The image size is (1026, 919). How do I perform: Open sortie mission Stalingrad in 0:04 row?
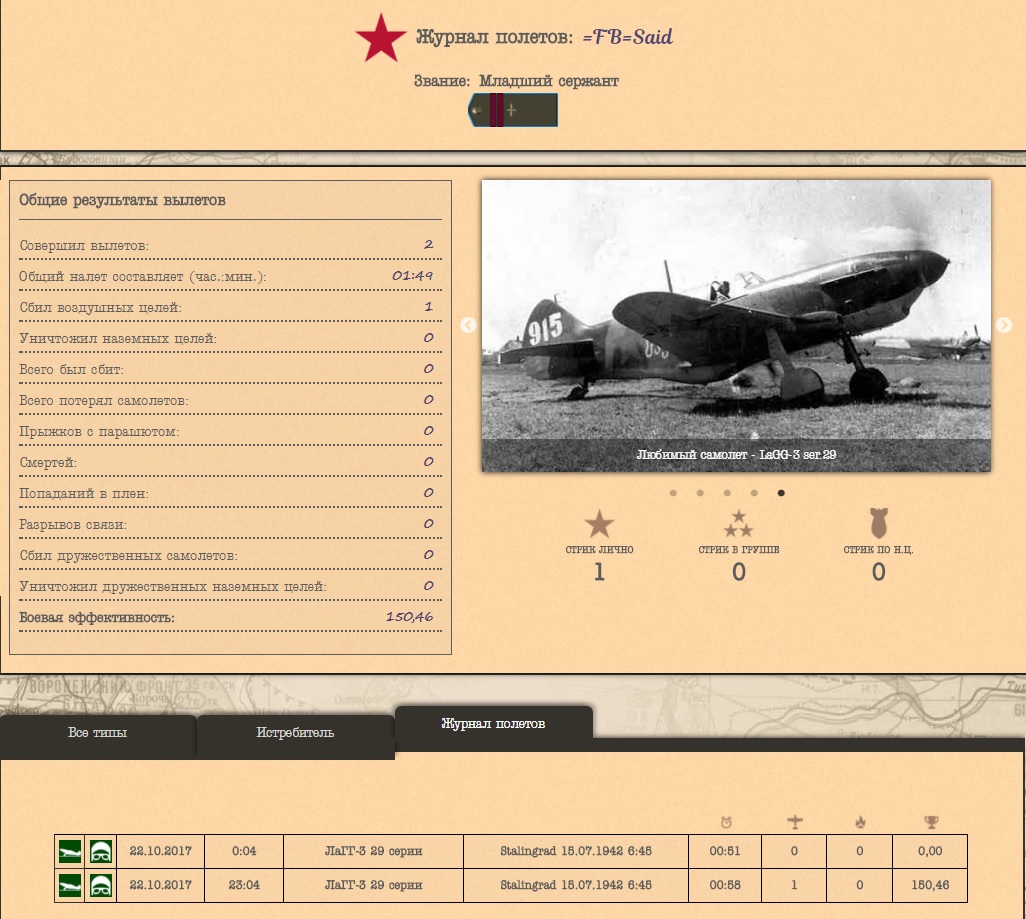[x=576, y=851]
